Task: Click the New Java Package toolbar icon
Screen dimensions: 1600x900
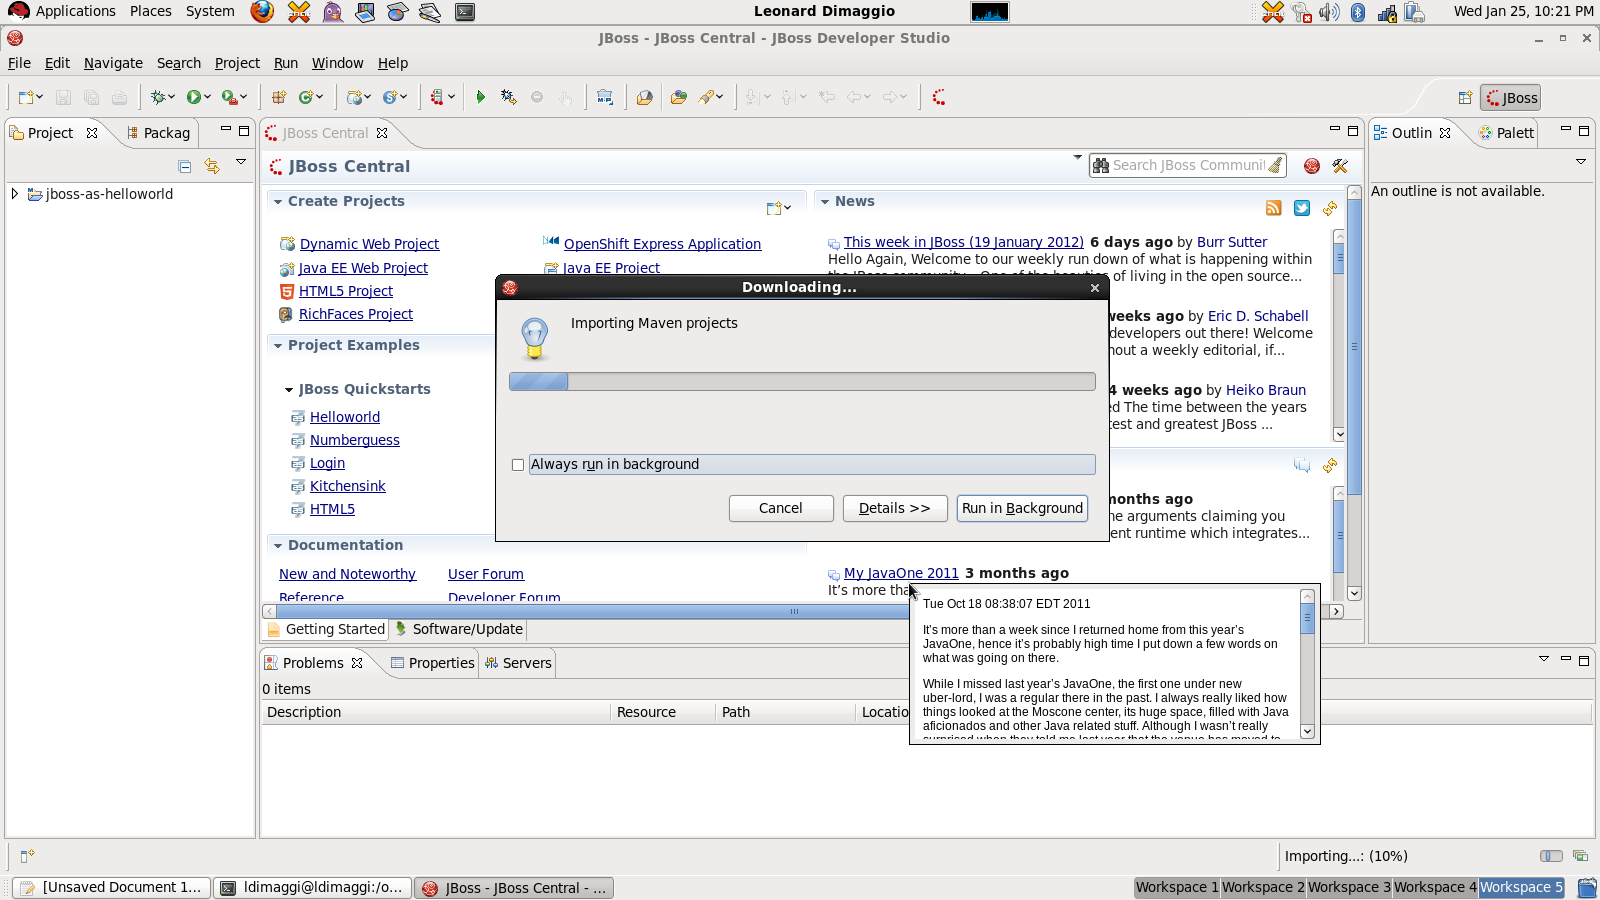Action: 279,97
